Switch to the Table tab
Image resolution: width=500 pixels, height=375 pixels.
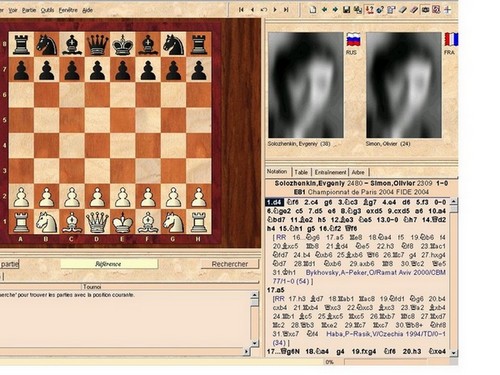tap(301, 172)
